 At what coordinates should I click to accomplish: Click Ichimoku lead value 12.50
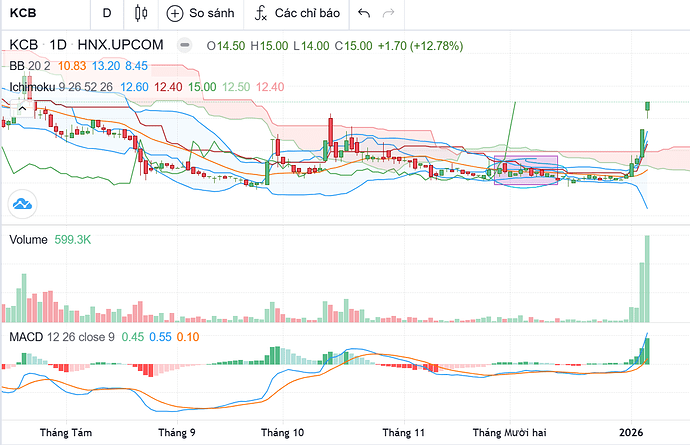[x=236, y=87]
